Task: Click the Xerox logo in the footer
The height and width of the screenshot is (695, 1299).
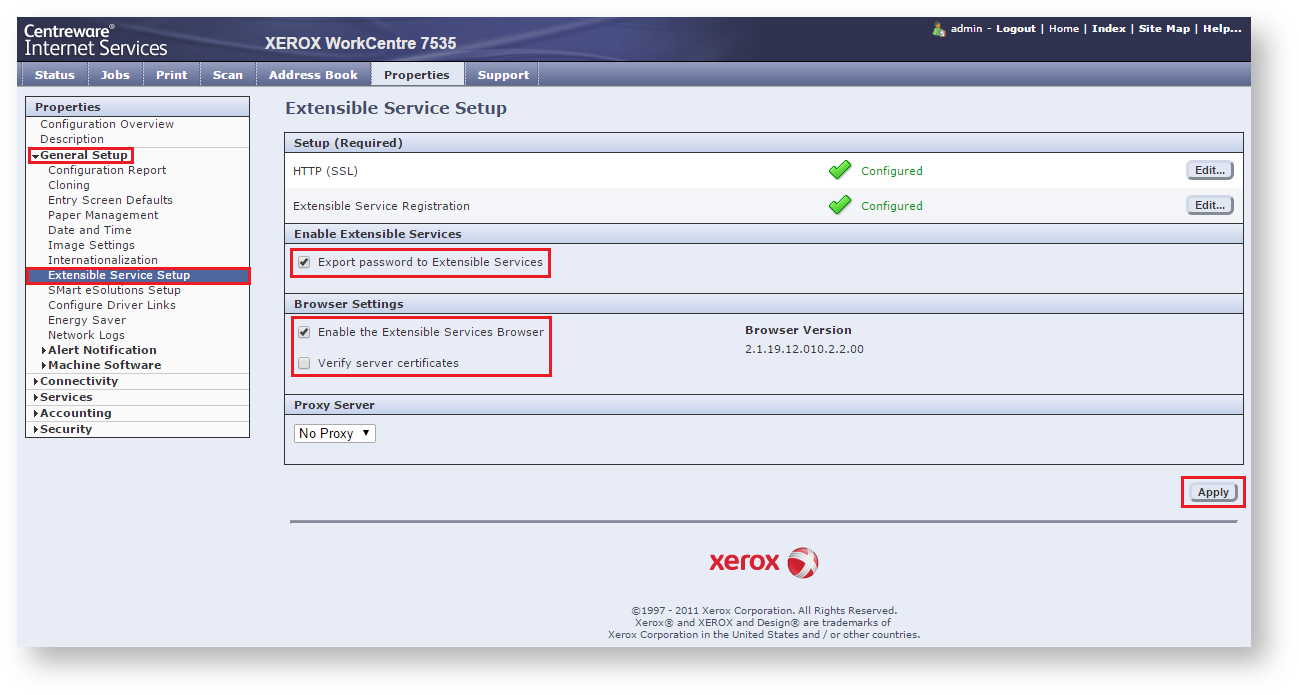Action: (764, 562)
